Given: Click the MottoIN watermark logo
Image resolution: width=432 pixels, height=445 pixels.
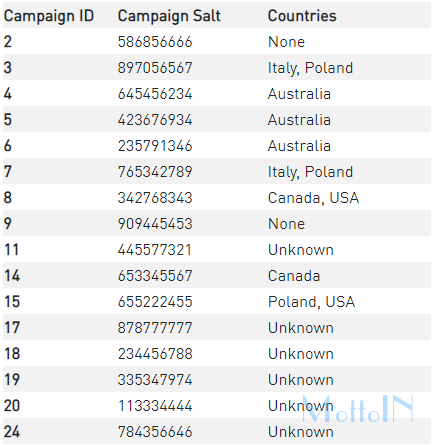Looking at the screenshot, I should click(x=358, y=409).
